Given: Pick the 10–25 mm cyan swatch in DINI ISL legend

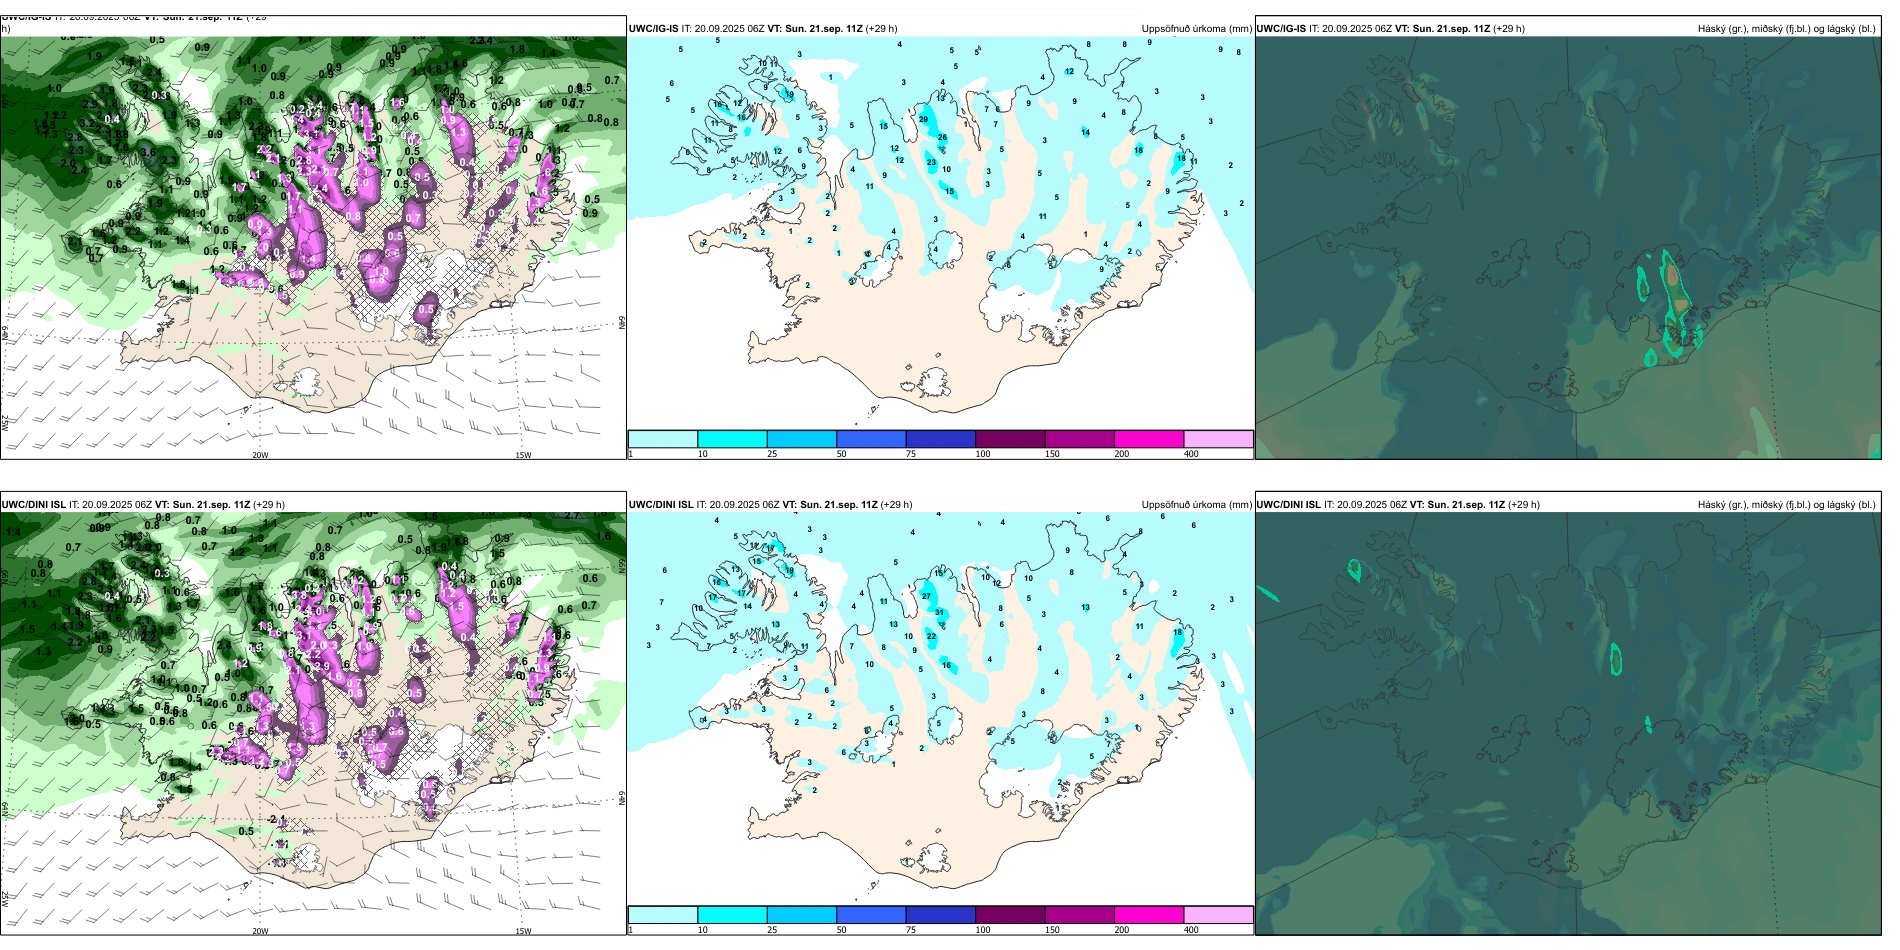Looking at the screenshot, I should coord(732,915).
